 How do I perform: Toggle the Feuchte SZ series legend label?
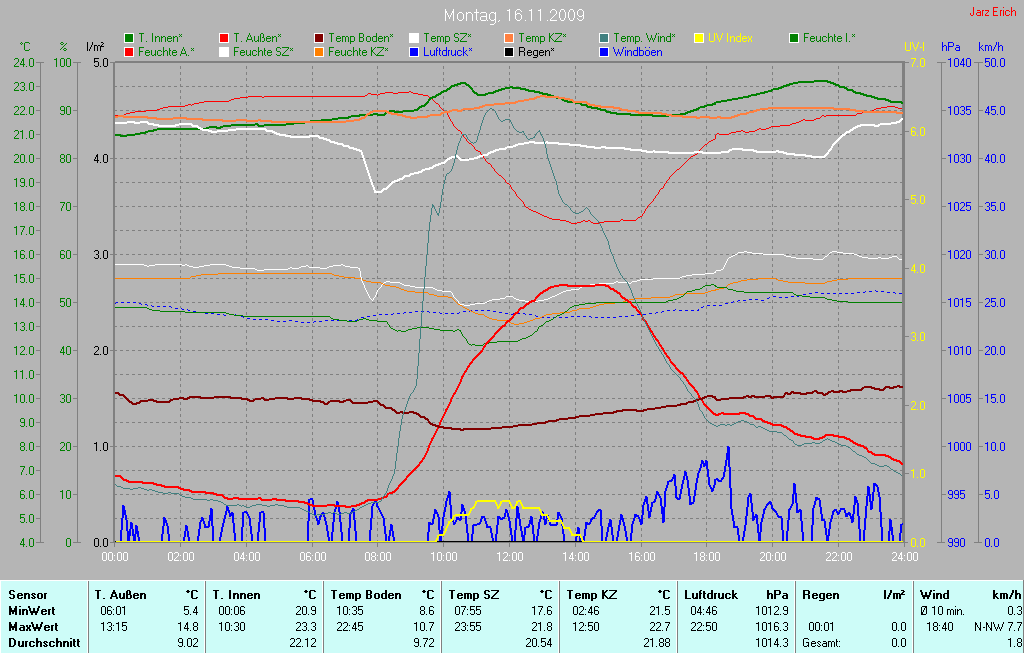tap(263, 51)
